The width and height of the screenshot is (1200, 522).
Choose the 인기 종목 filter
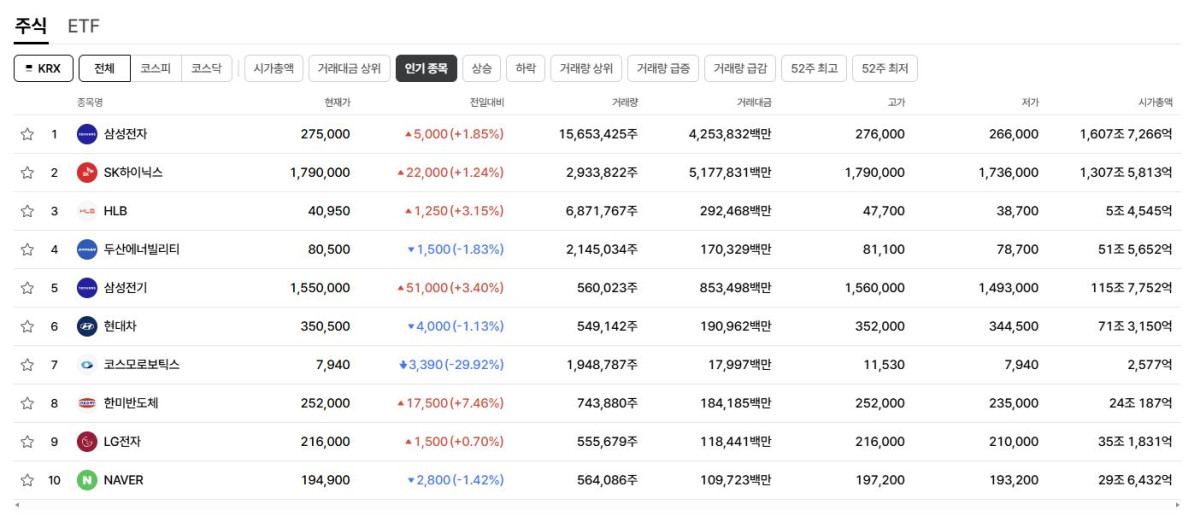tap(426, 69)
